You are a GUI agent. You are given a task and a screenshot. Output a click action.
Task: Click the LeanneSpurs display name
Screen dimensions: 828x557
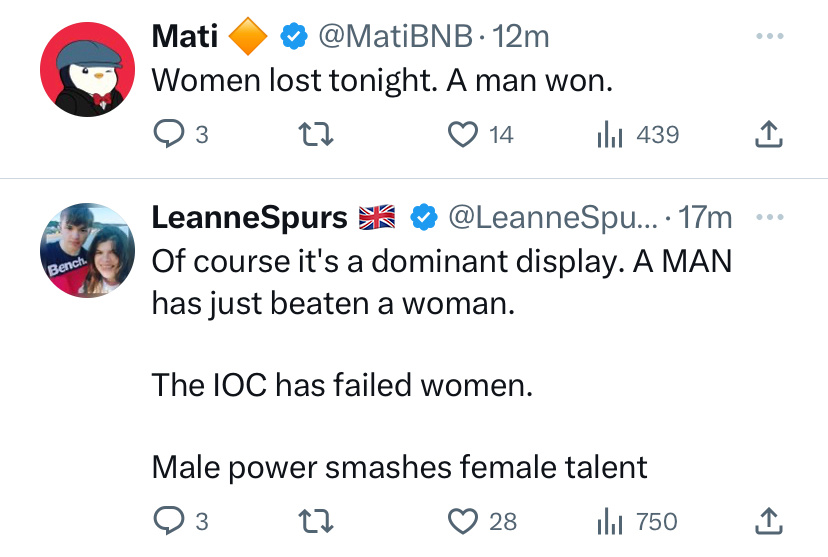pos(249,217)
